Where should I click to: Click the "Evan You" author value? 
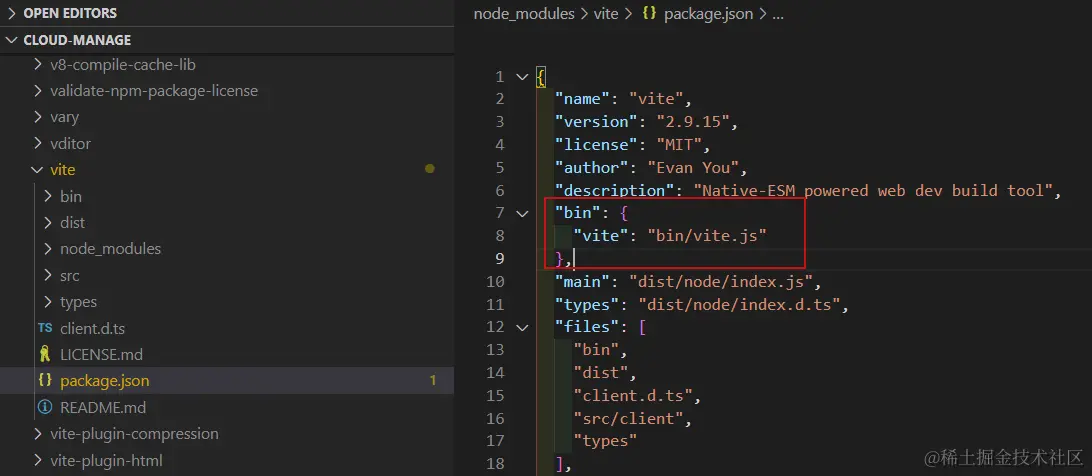tap(693, 168)
